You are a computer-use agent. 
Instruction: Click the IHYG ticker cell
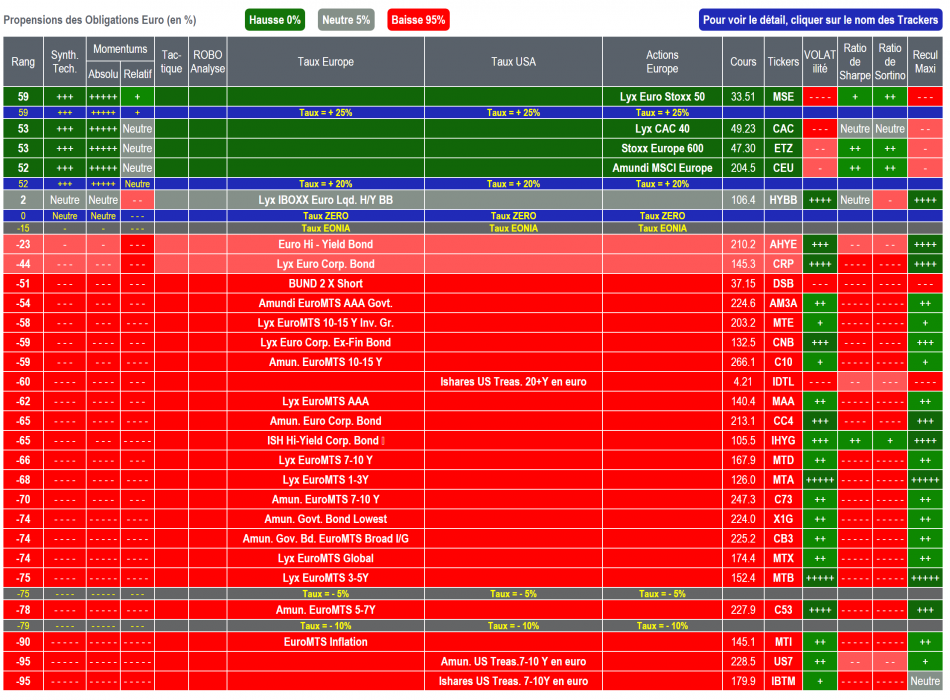(783, 441)
